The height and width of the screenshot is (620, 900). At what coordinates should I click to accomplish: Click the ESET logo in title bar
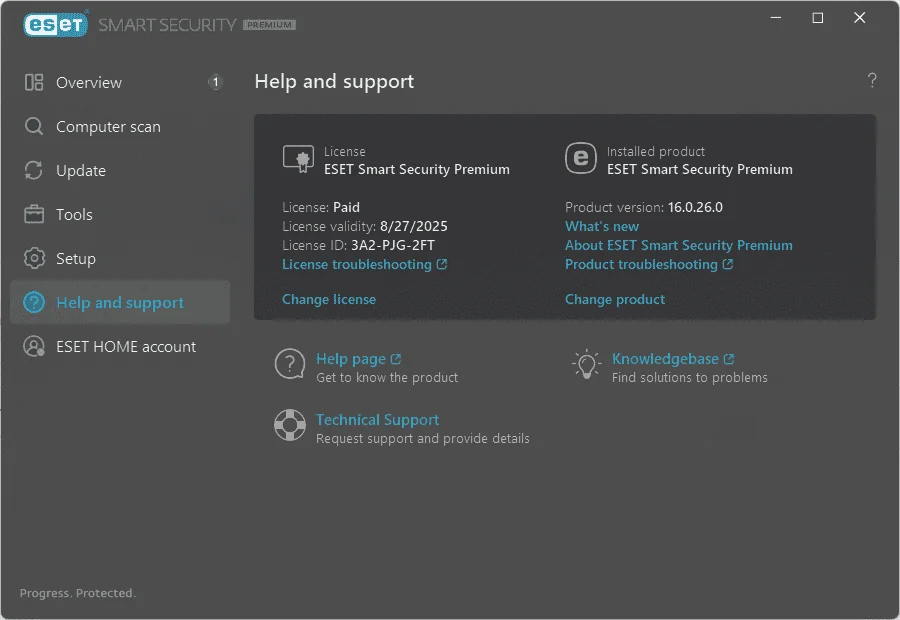pos(56,25)
